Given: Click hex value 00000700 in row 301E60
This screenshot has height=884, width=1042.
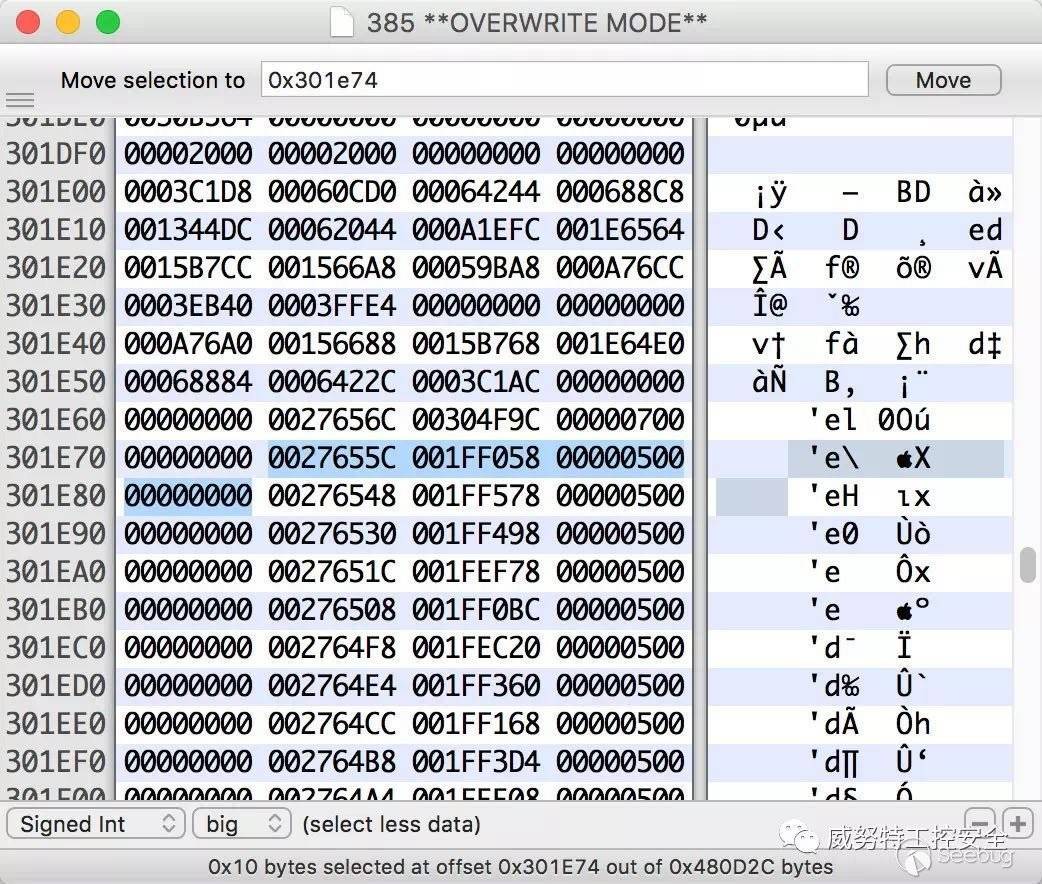Looking at the screenshot, I should coord(620,420).
